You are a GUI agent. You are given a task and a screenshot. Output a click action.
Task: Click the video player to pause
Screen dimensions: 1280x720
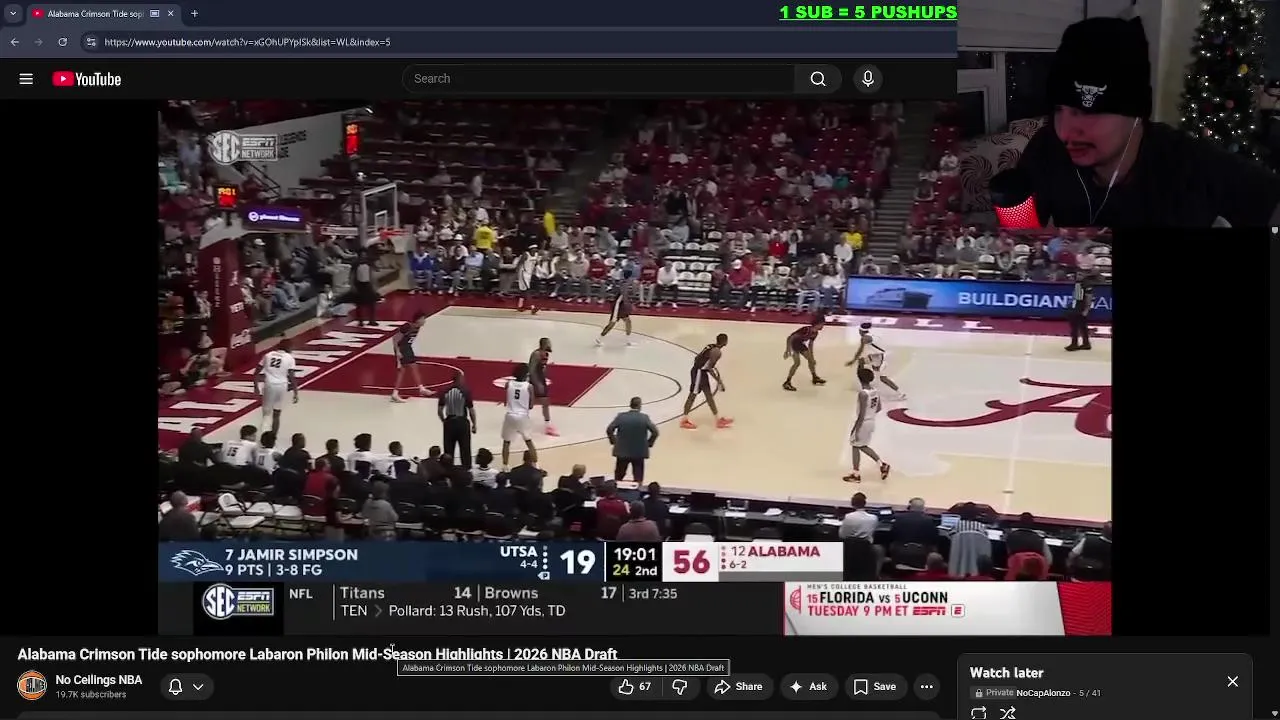[634, 367]
